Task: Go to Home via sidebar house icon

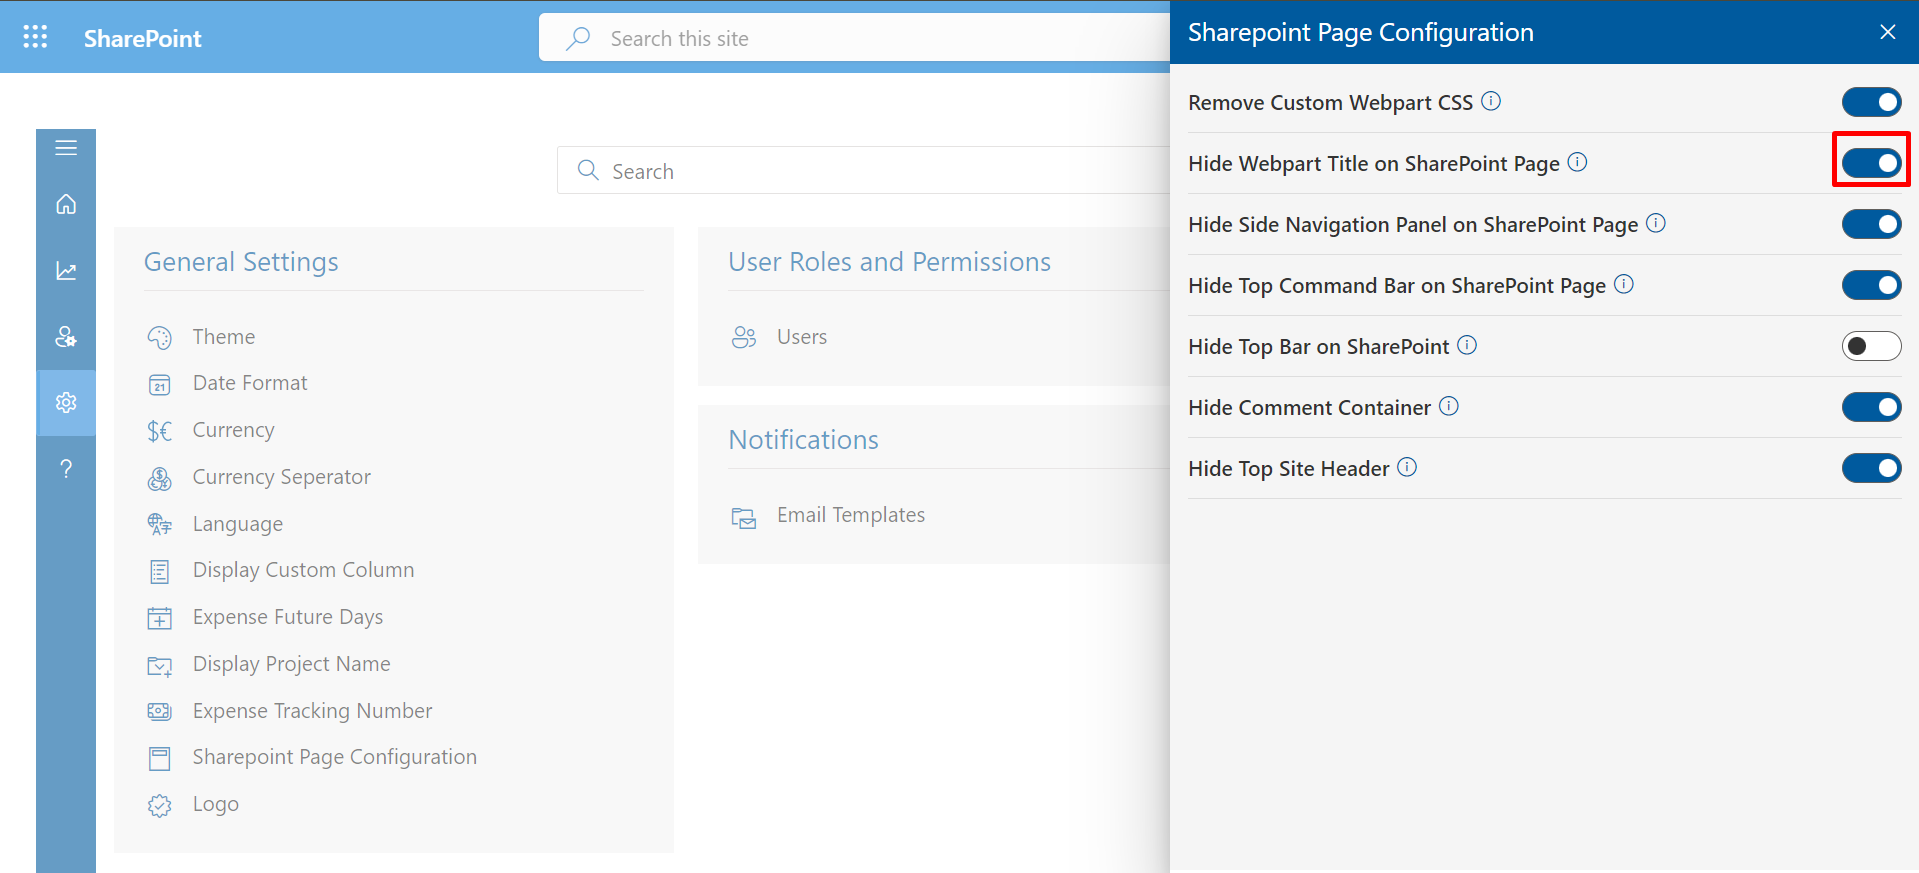Action: point(66,204)
